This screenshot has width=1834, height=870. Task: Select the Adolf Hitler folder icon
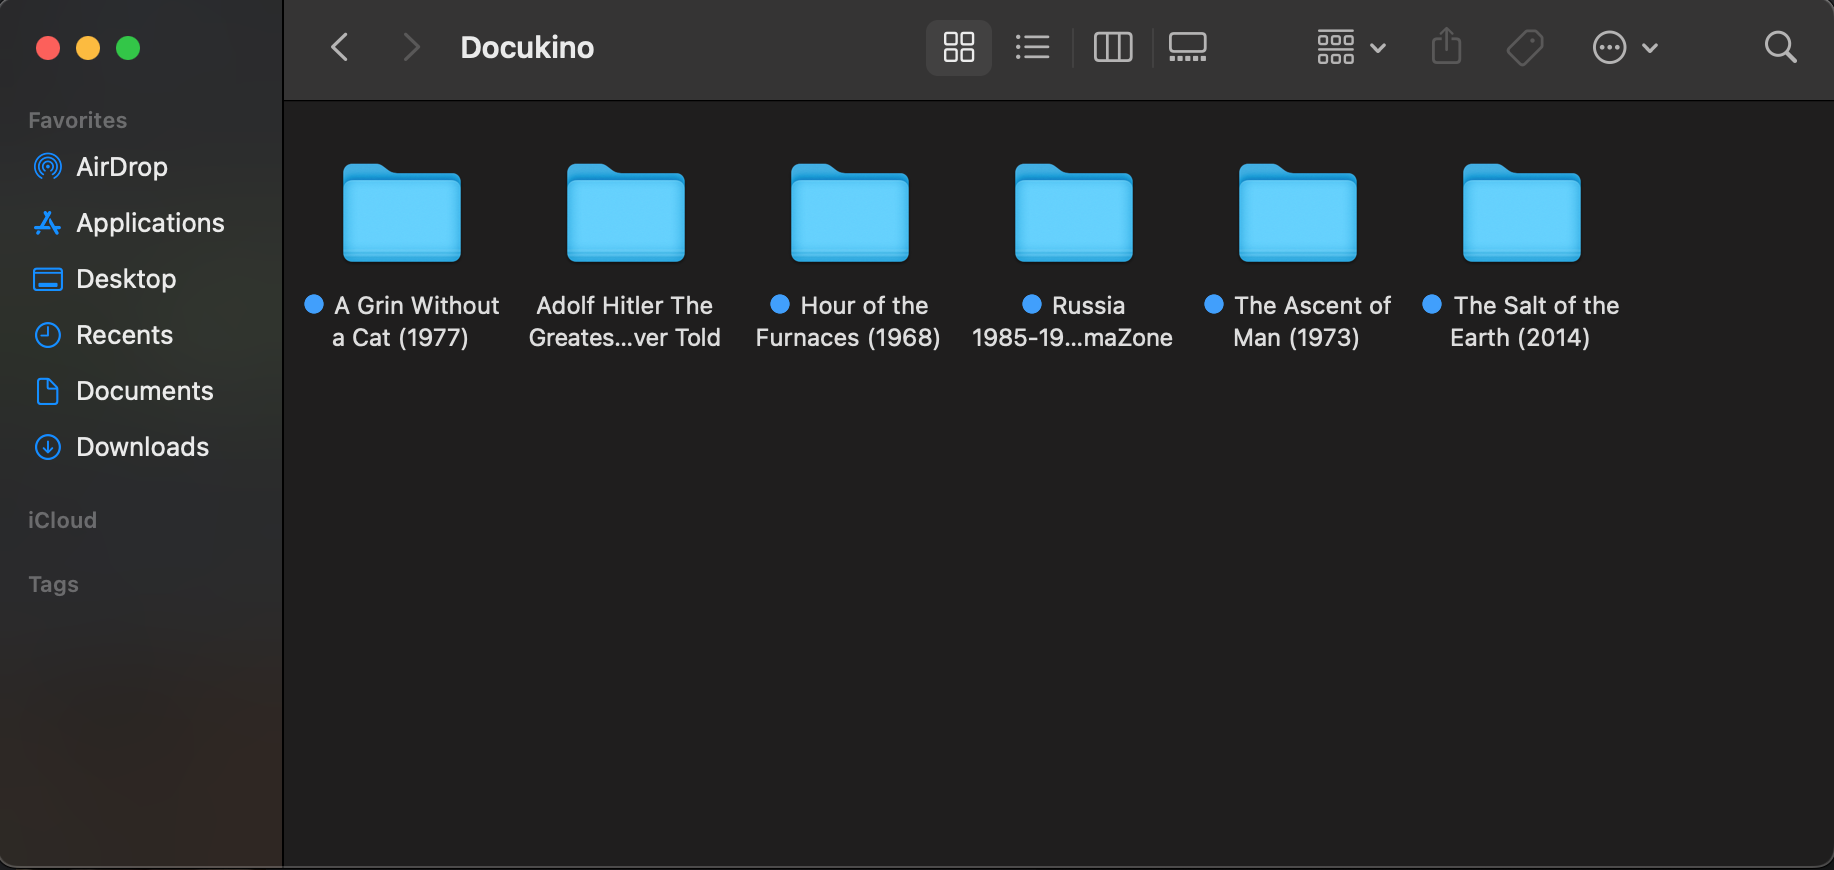[x=626, y=212]
